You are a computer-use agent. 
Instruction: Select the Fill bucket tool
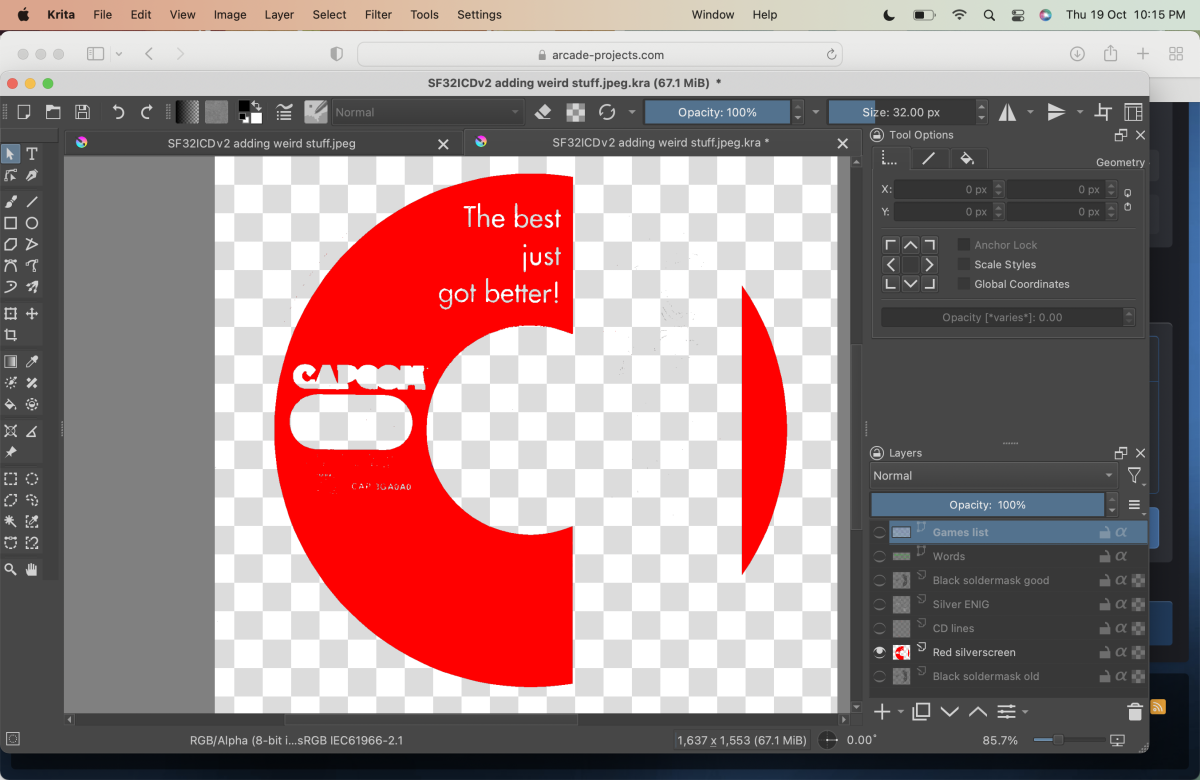(11, 404)
